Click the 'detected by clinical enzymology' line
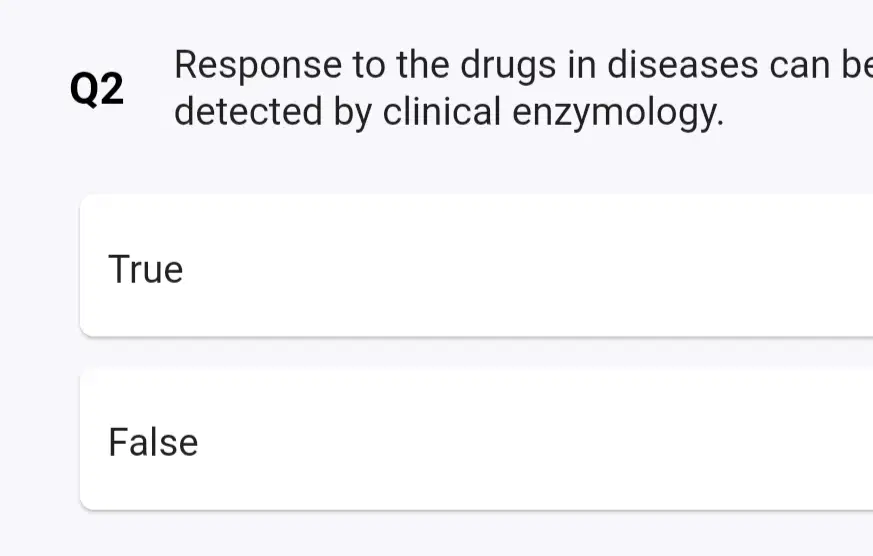Screen dimensions: 873x556 449,112
